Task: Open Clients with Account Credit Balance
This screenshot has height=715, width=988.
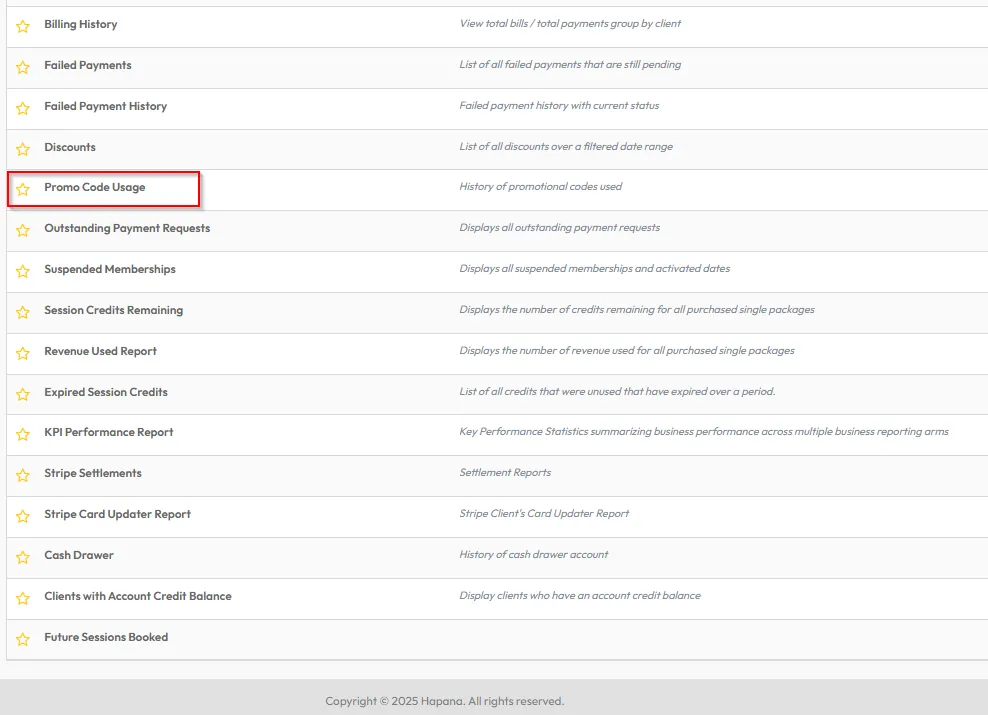Action: [x=137, y=596]
